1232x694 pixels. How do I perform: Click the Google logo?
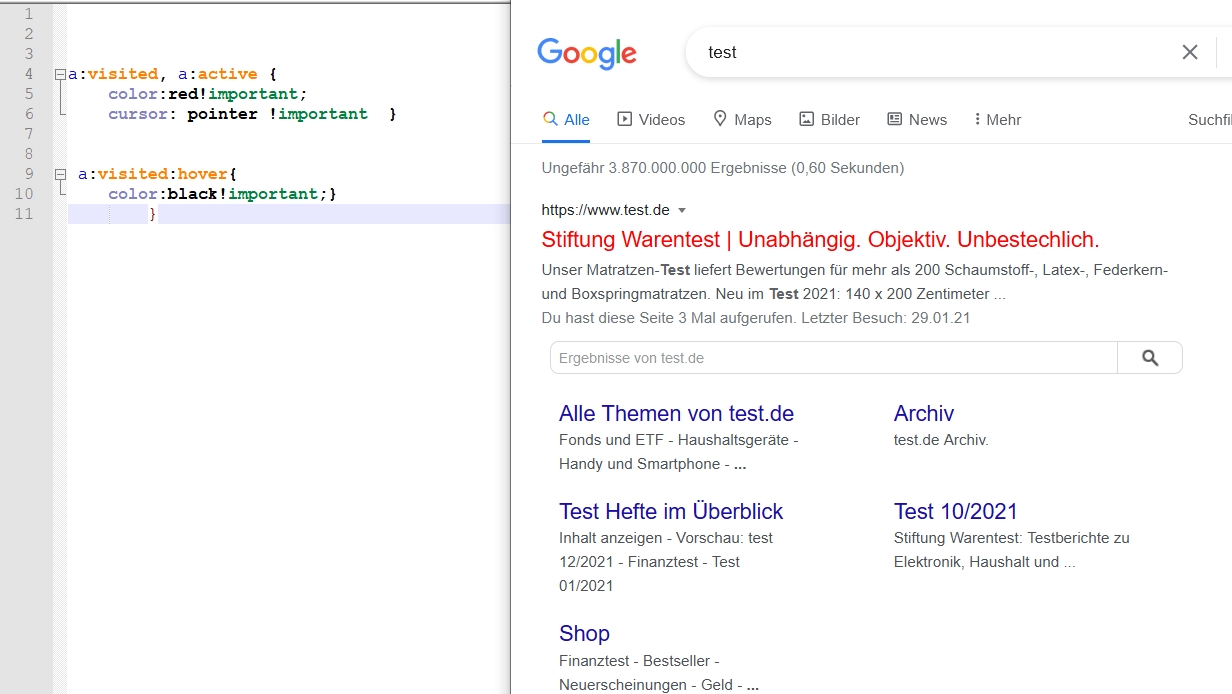click(x=586, y=53)
